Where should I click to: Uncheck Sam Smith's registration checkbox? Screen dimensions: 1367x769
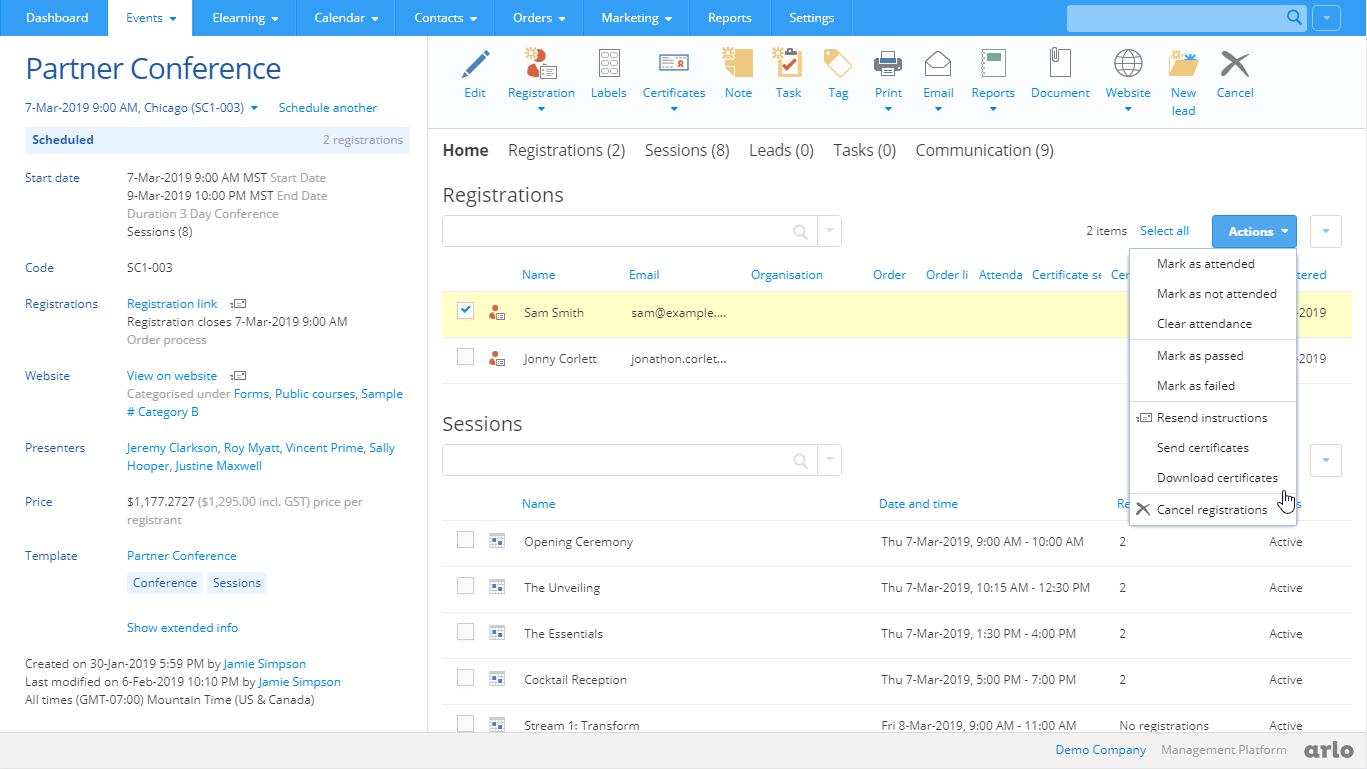click(465, 310)
